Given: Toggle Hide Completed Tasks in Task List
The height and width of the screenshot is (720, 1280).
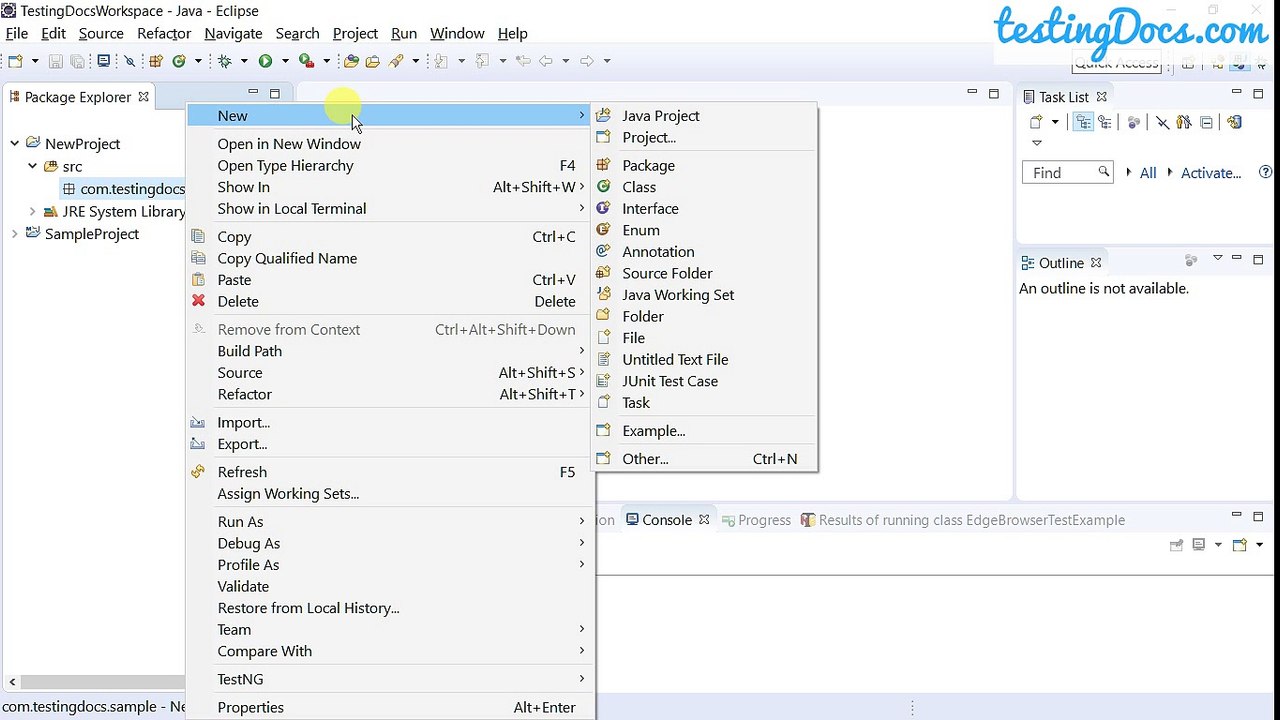Looking at the screenshot, I should [1162, 122].
